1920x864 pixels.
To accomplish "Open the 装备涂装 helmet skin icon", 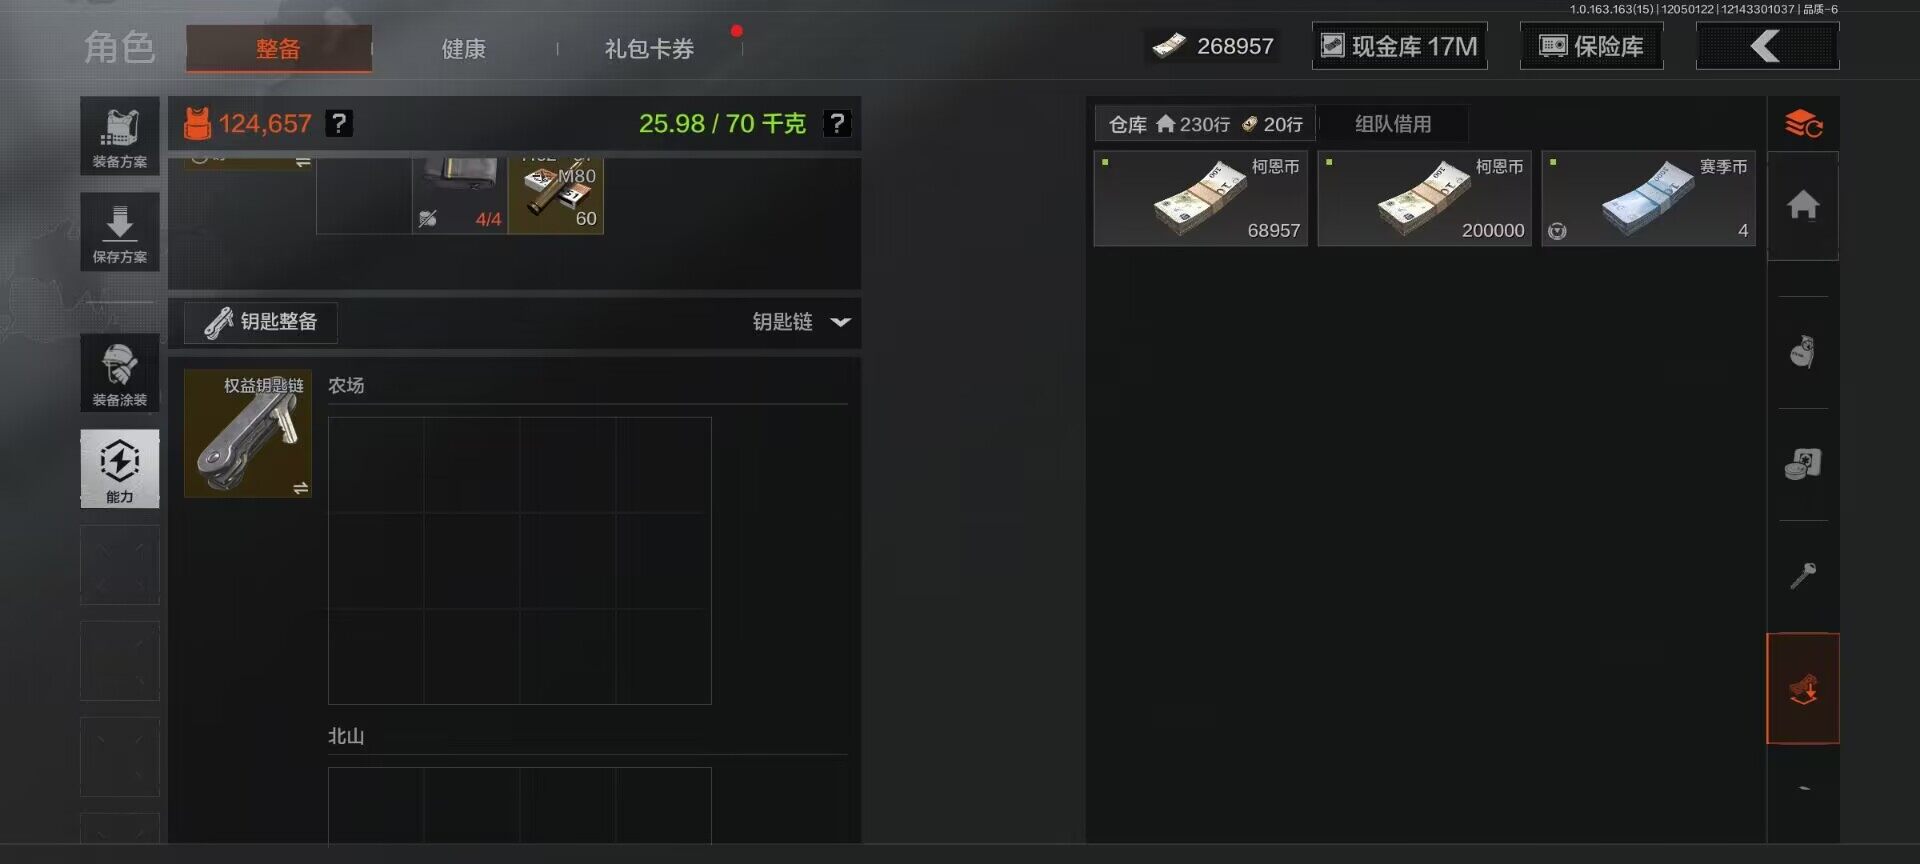I will pos(120,373).
